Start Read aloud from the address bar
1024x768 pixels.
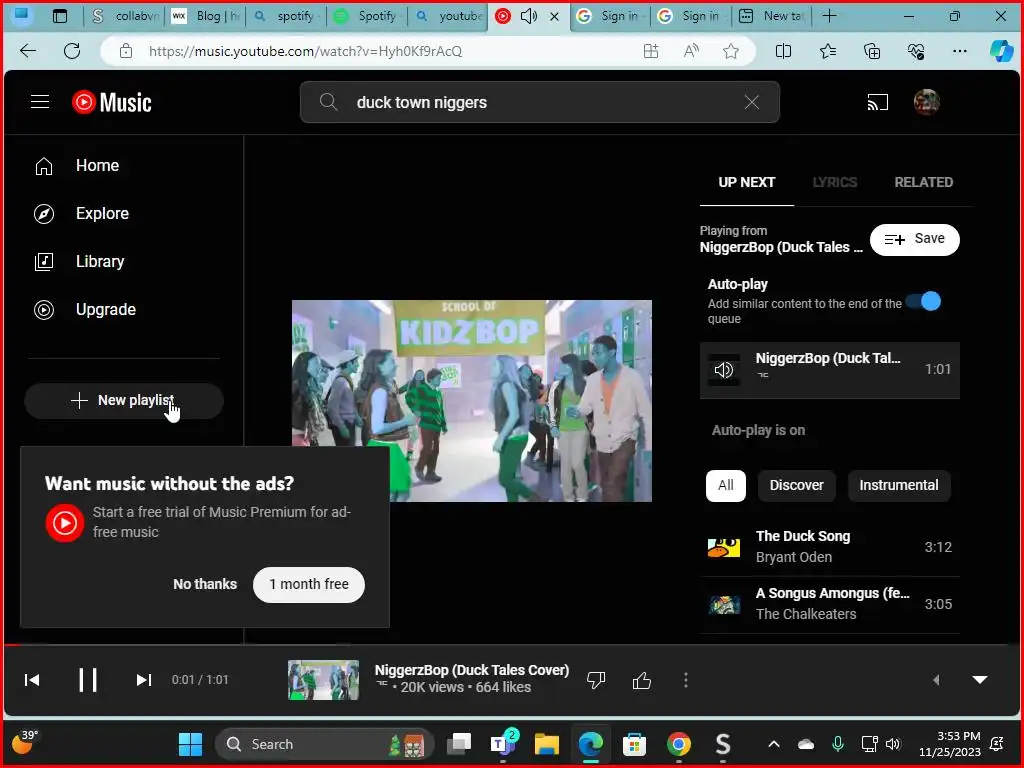pos(691,51)
